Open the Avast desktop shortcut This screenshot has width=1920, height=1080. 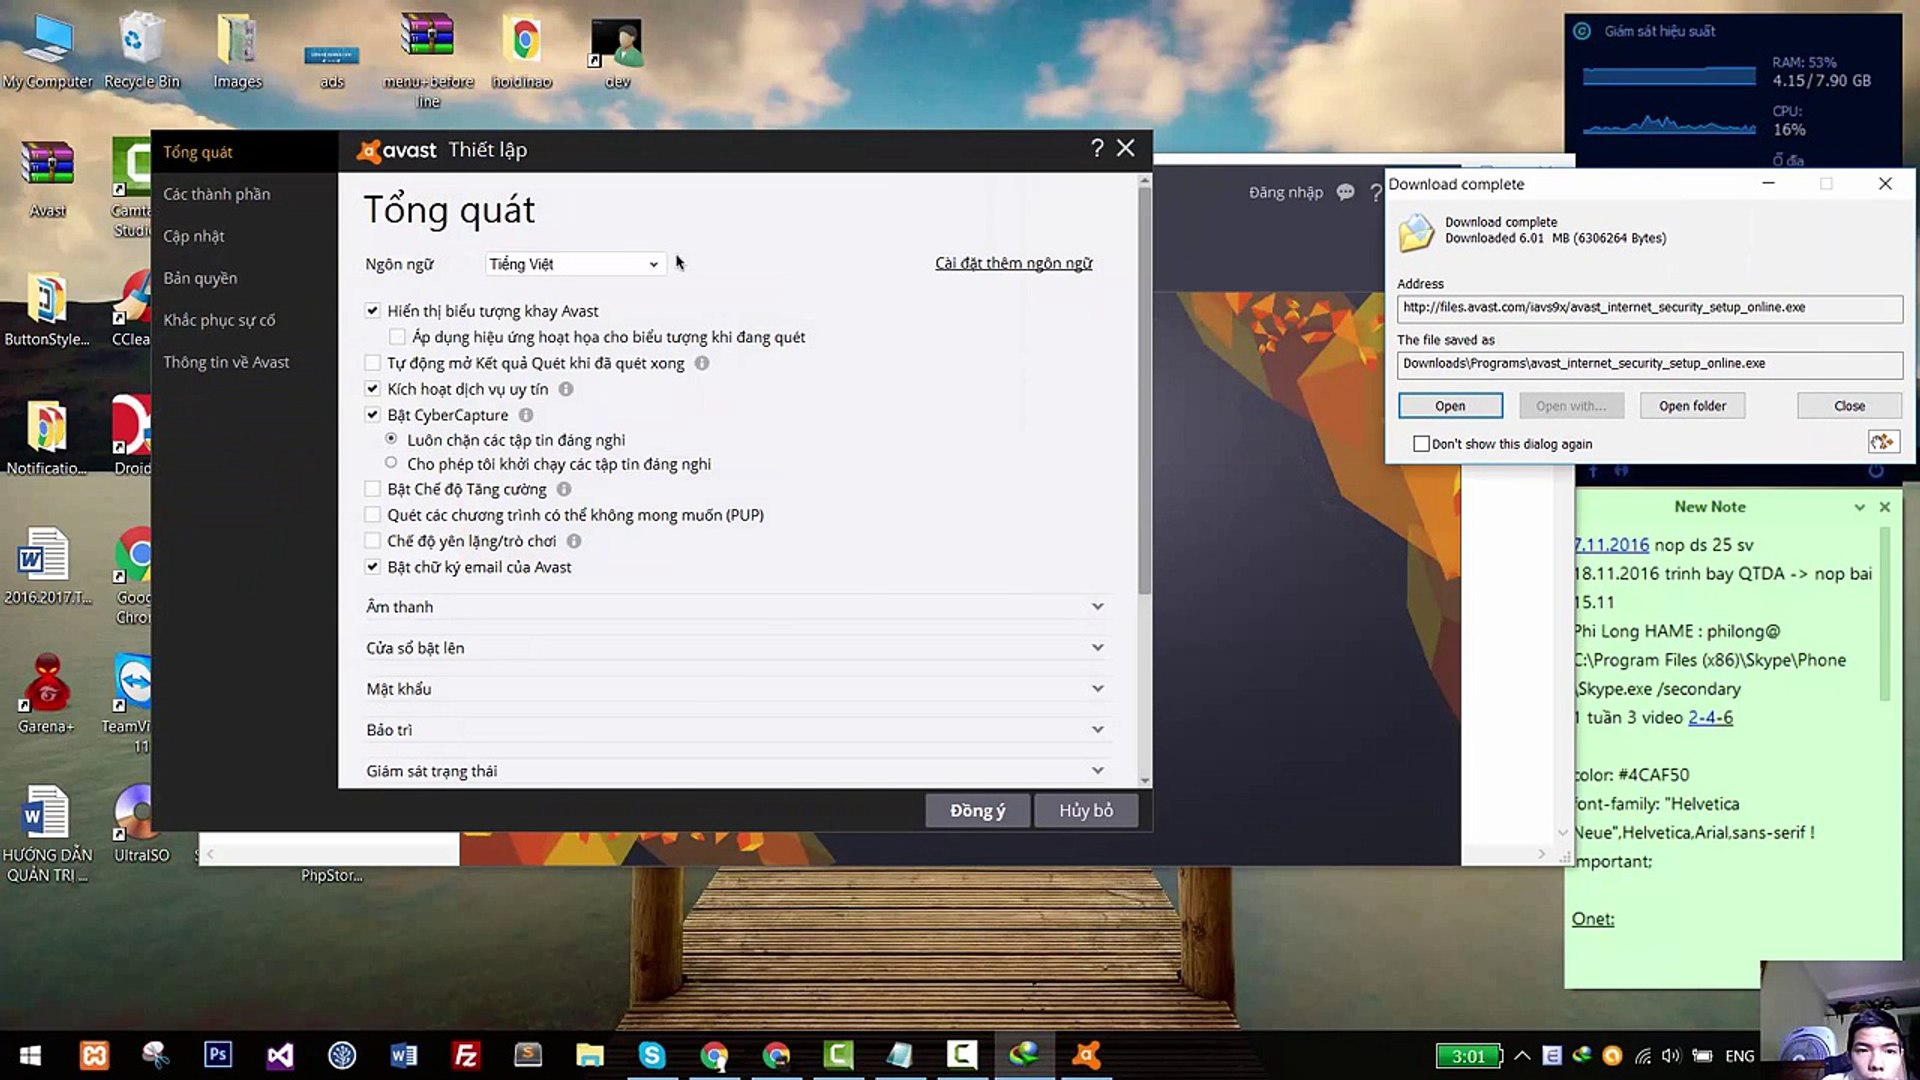point(47,177)
